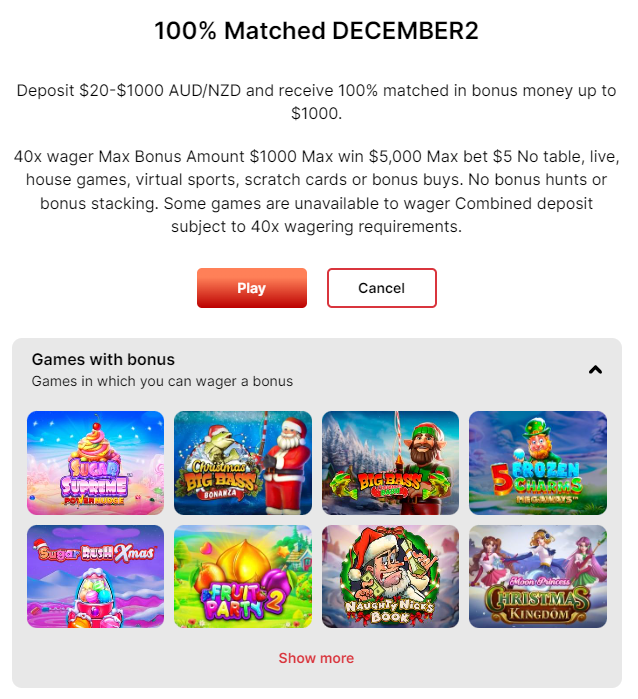Show more bonus games

pyautogui.click(x=316, y=658)
